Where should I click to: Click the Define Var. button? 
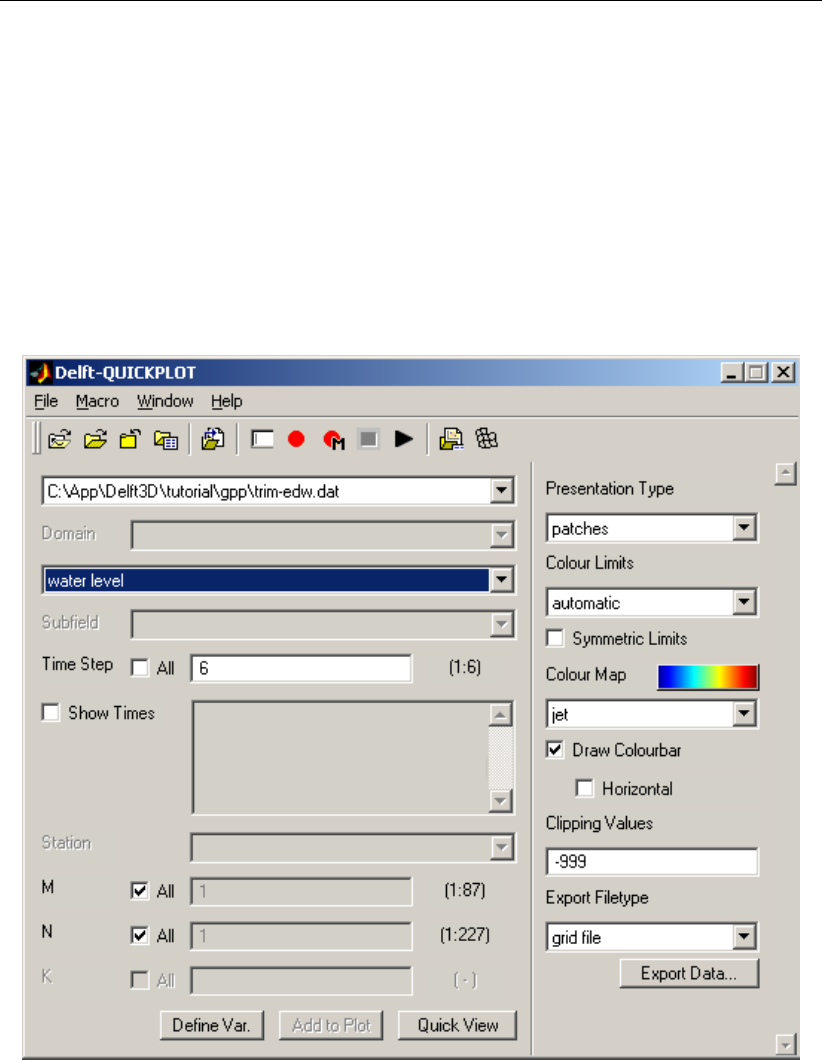[x=212, y=1026]
